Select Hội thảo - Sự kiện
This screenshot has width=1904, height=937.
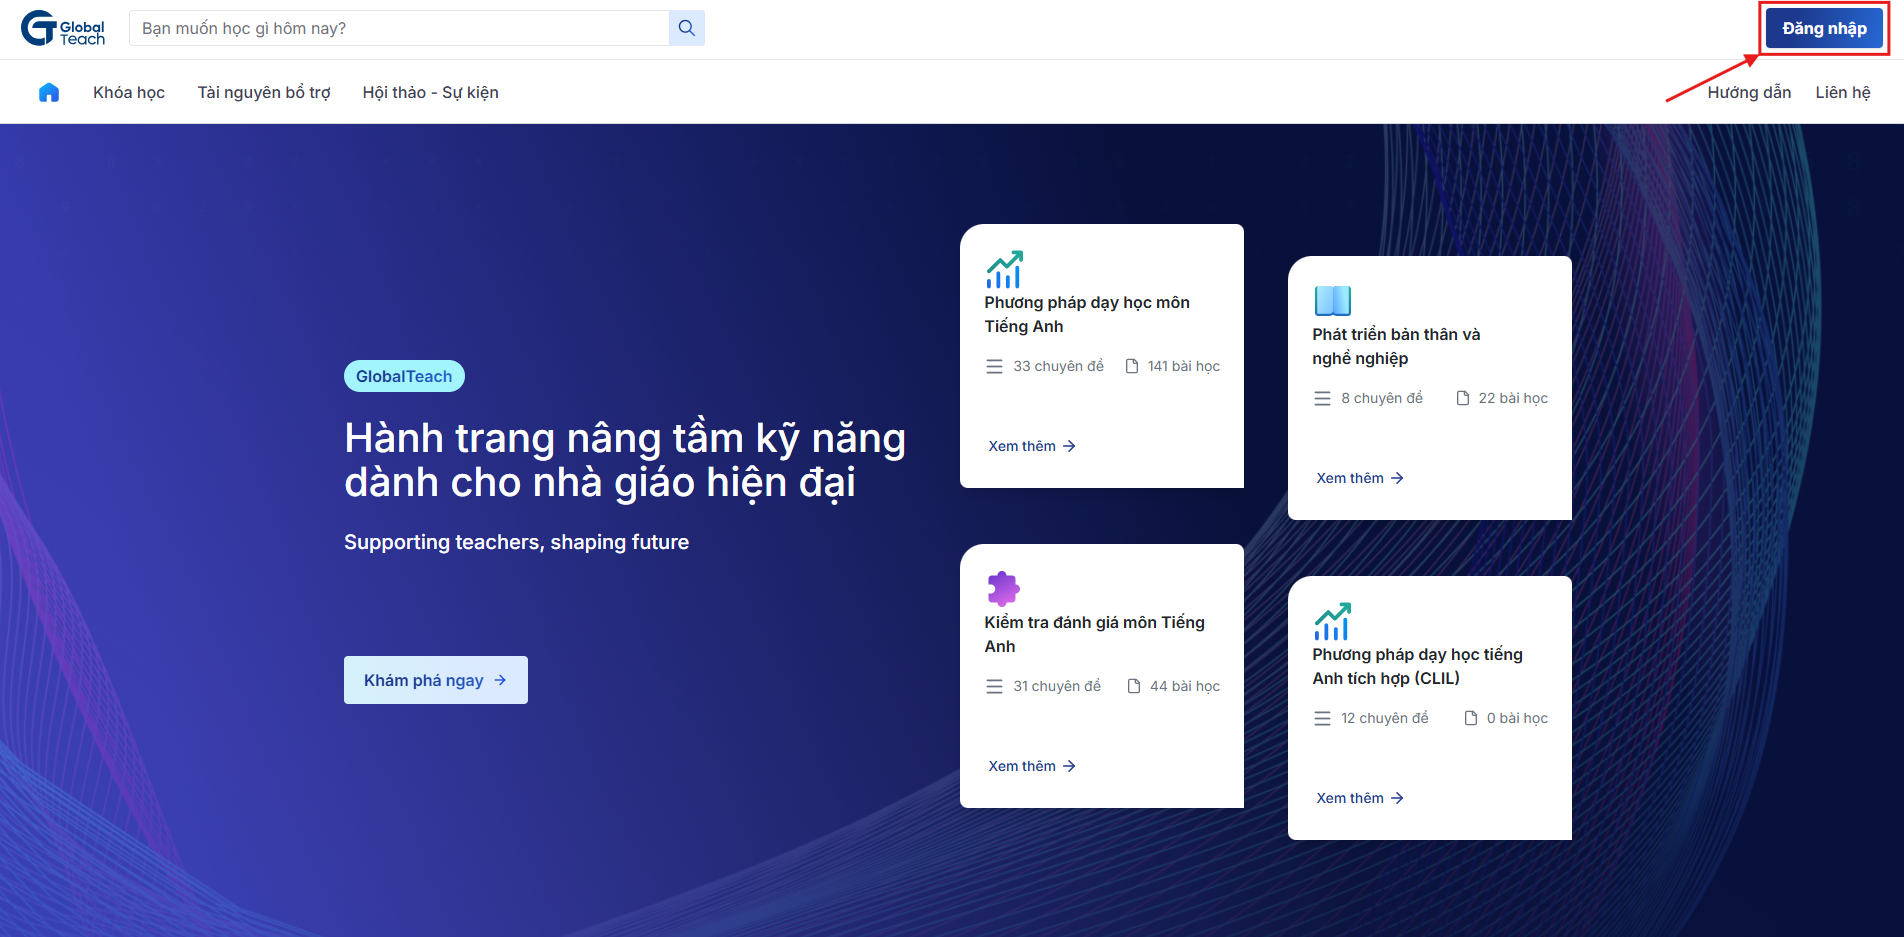click(x=430, y=91)
